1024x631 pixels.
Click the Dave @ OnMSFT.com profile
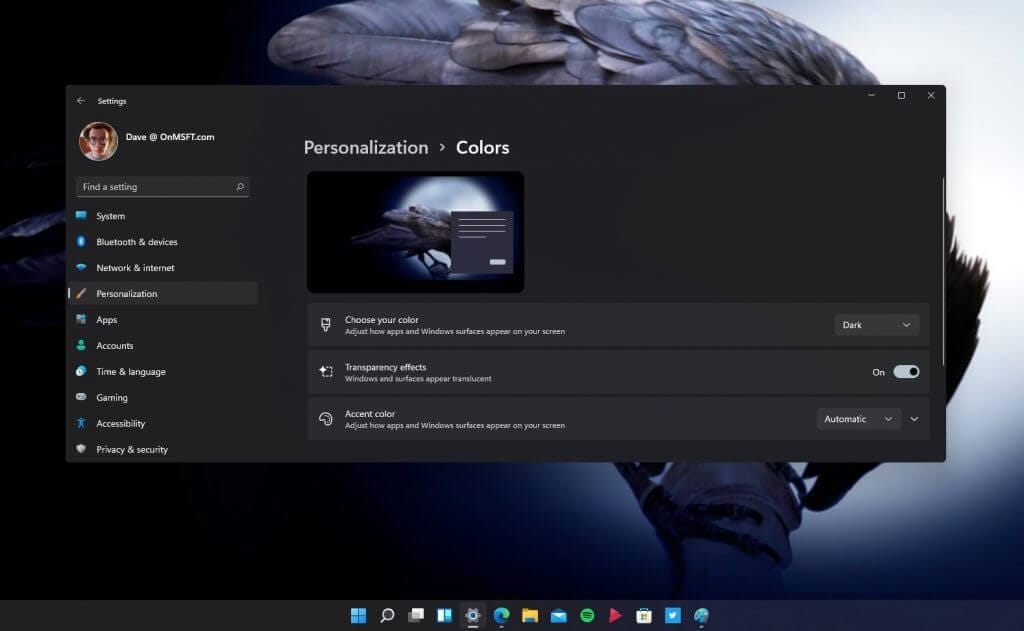click(143, 140)
